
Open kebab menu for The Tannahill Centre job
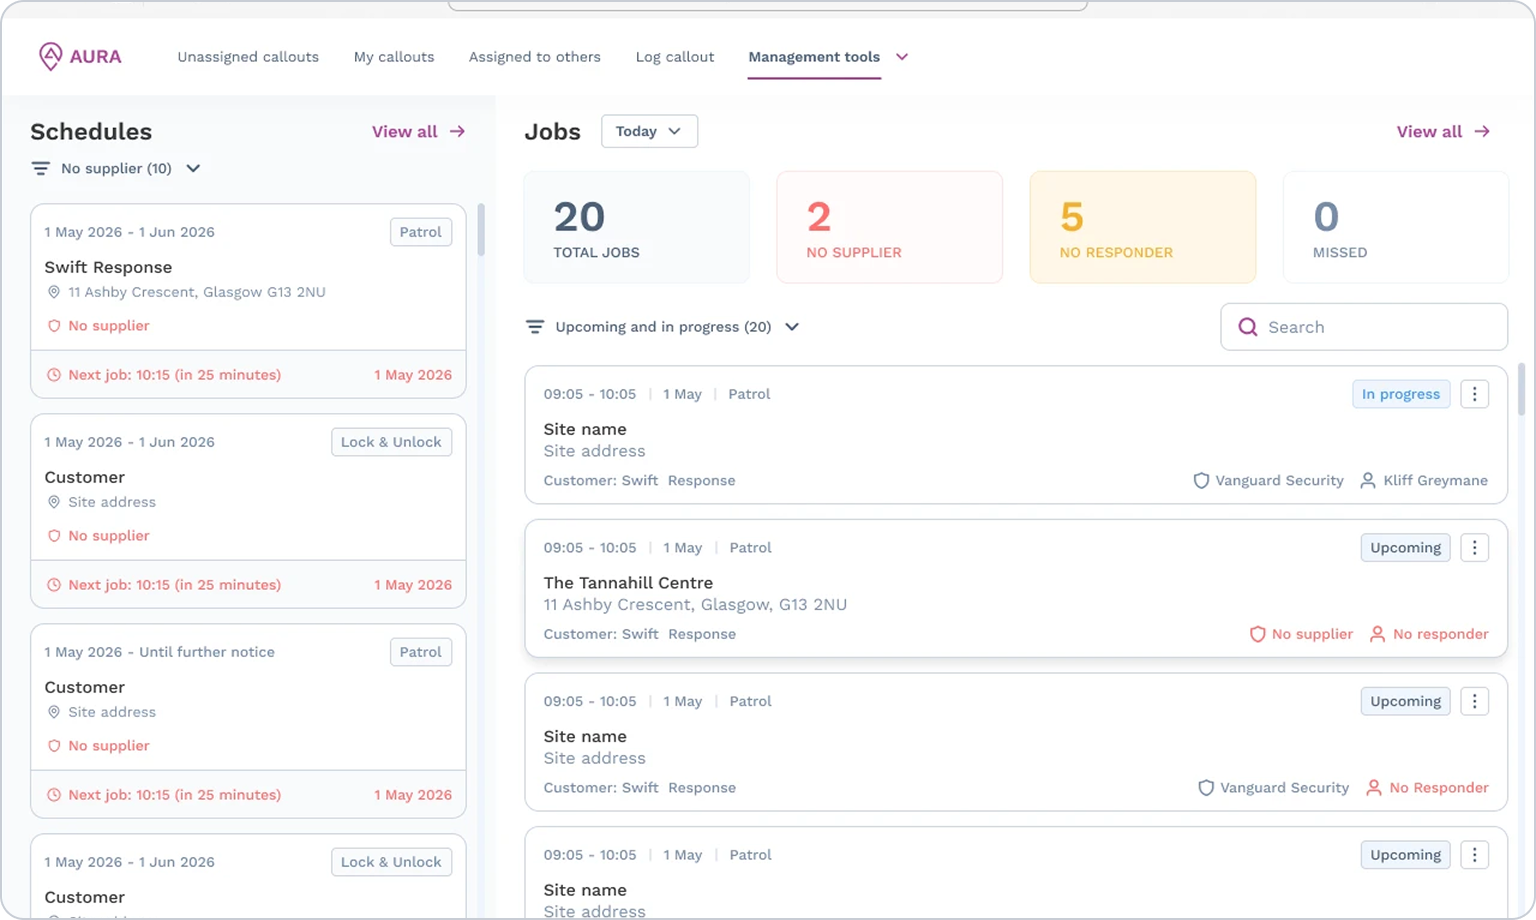click(1474, 548)
